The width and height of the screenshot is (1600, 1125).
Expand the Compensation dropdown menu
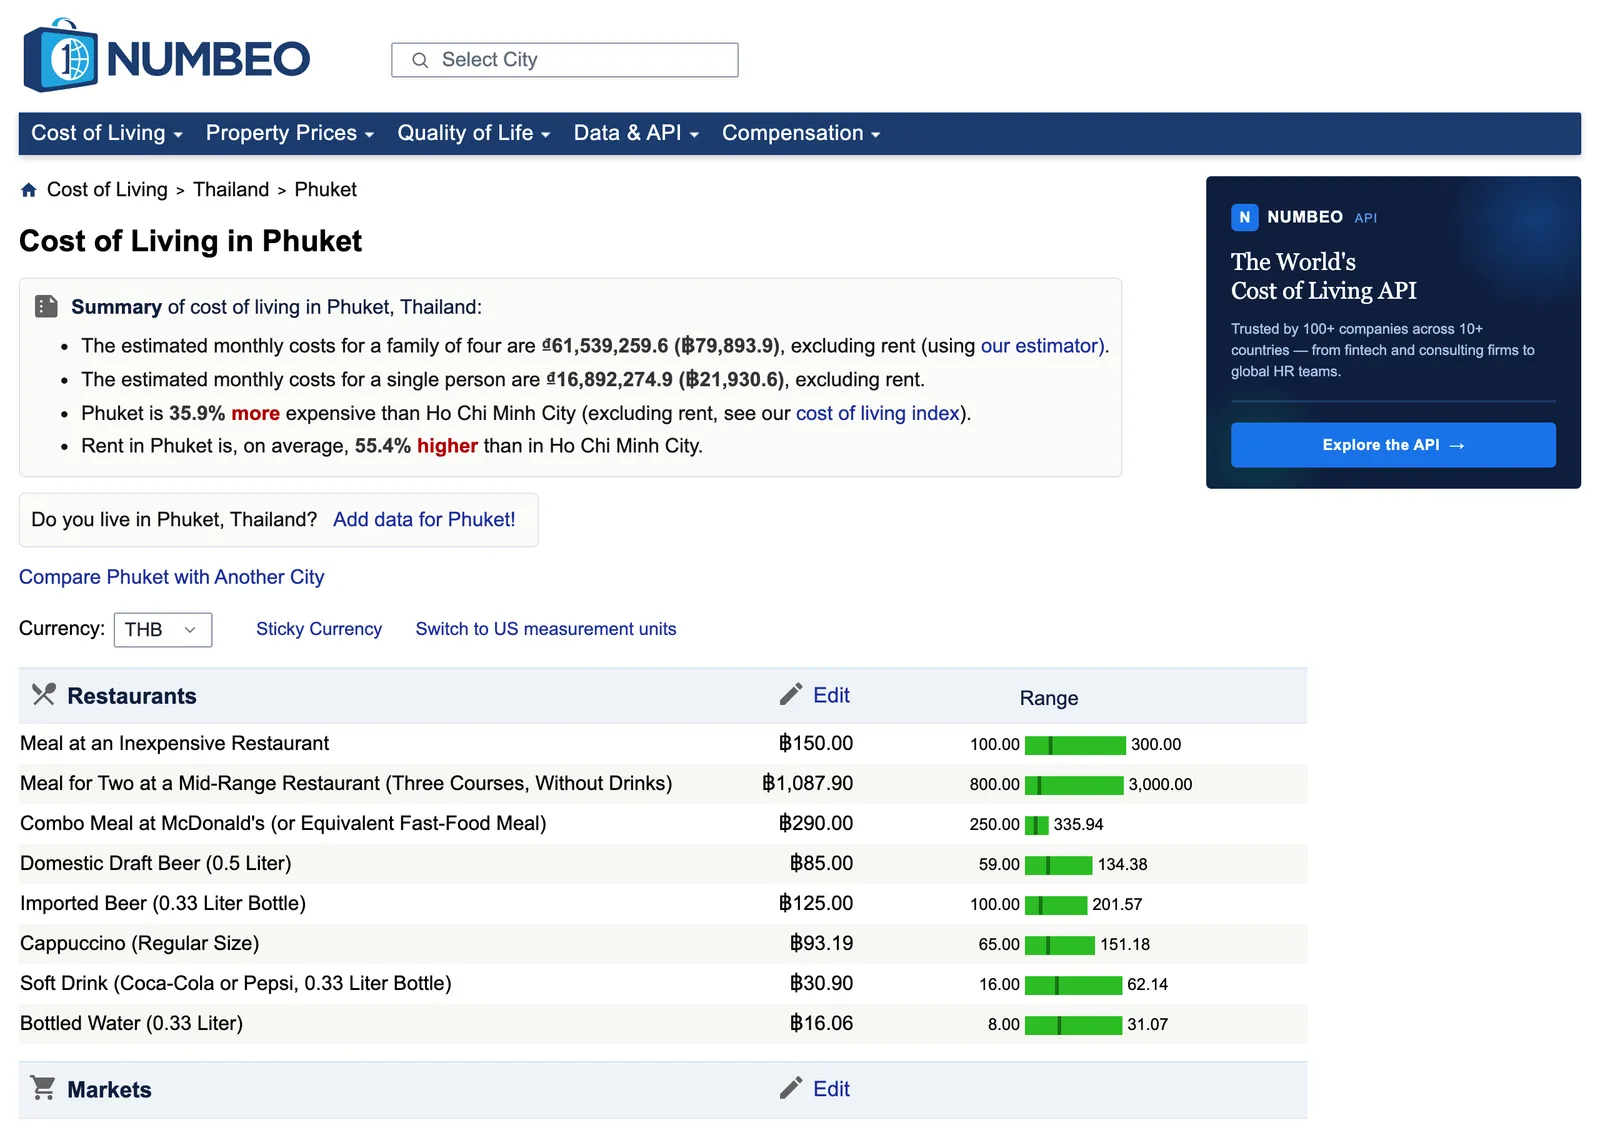click(801, 133)
